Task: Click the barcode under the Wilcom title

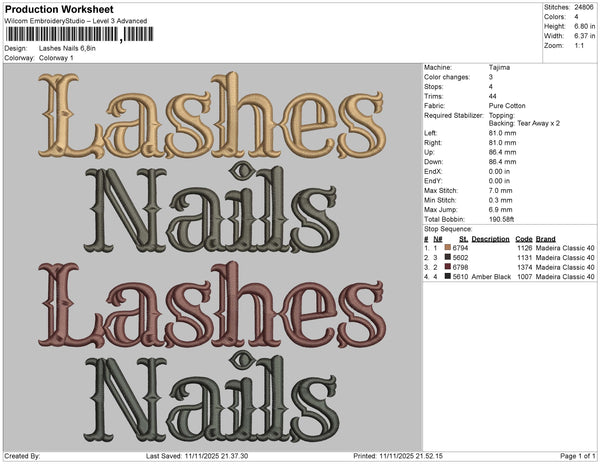Action: pyautogui.click(x=80, y=34)
